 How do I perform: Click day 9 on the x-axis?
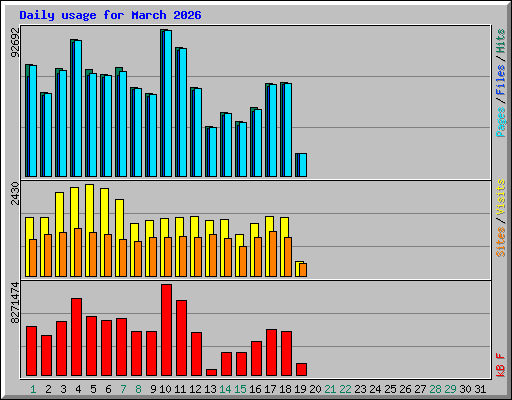click(x=153, y=389)
